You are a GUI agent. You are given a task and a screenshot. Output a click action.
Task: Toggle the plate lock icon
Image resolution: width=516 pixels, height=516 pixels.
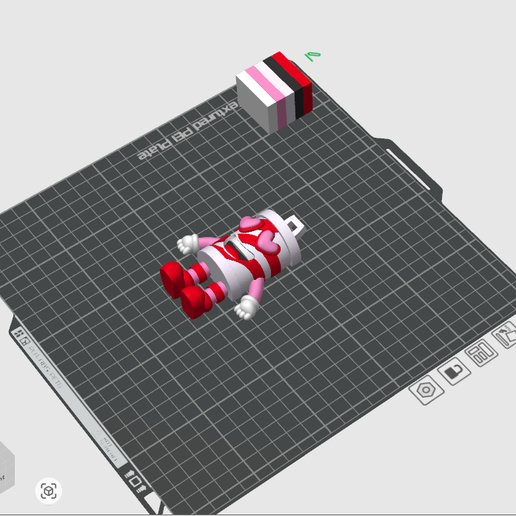454,371
